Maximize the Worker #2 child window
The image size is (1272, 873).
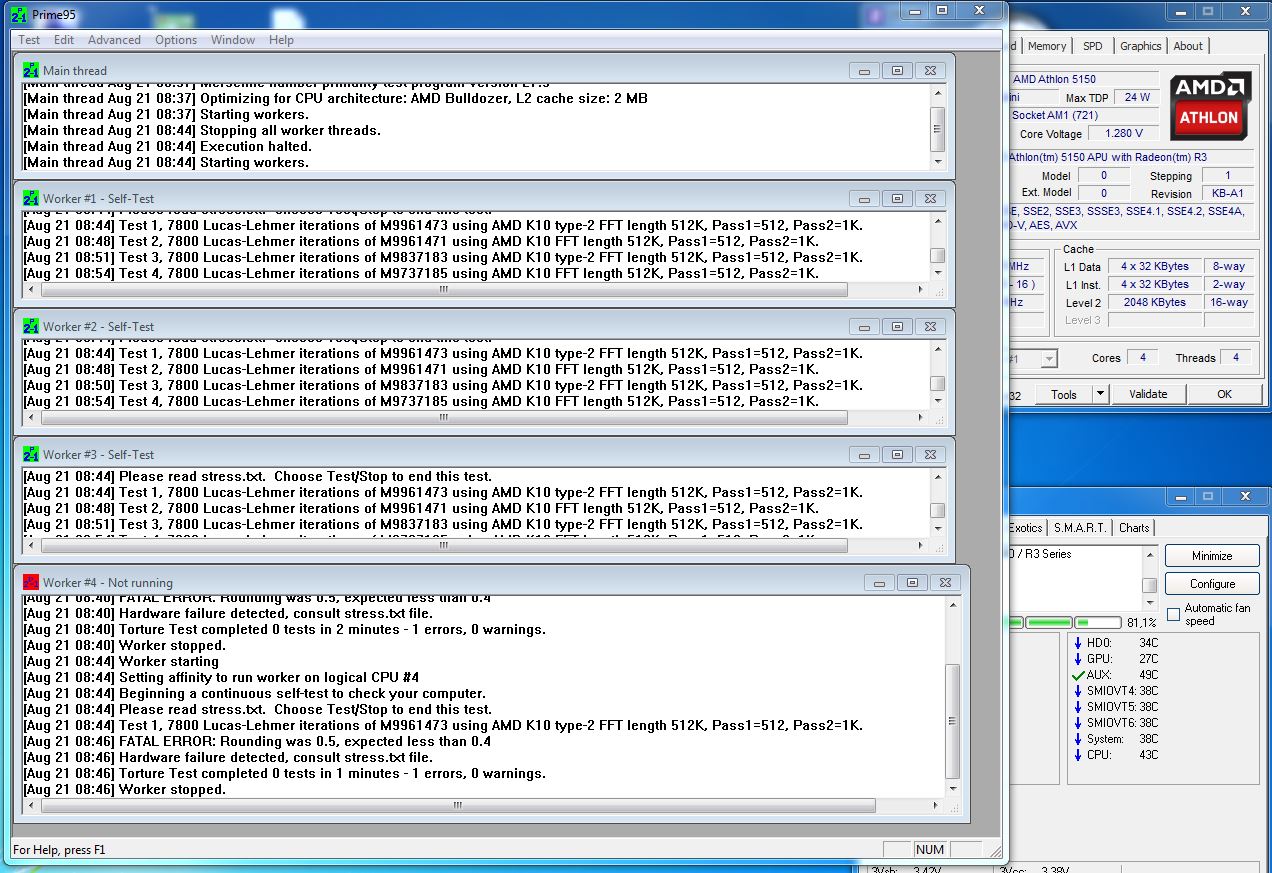click(897, 326)
